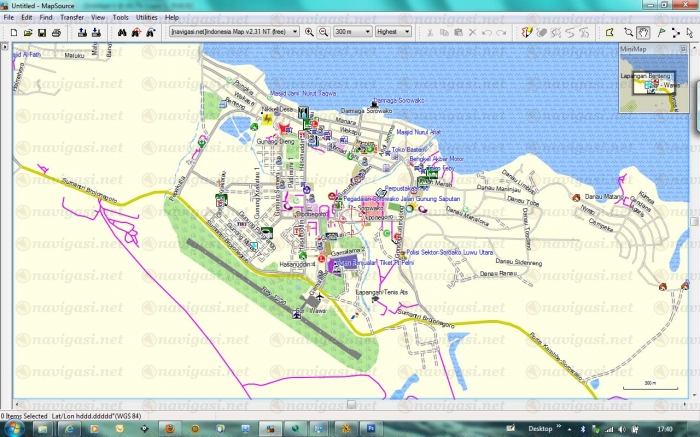Click the Zoom Out magnifier icon
The width and height of the screenshot is (700, 437).
point(324,32)
